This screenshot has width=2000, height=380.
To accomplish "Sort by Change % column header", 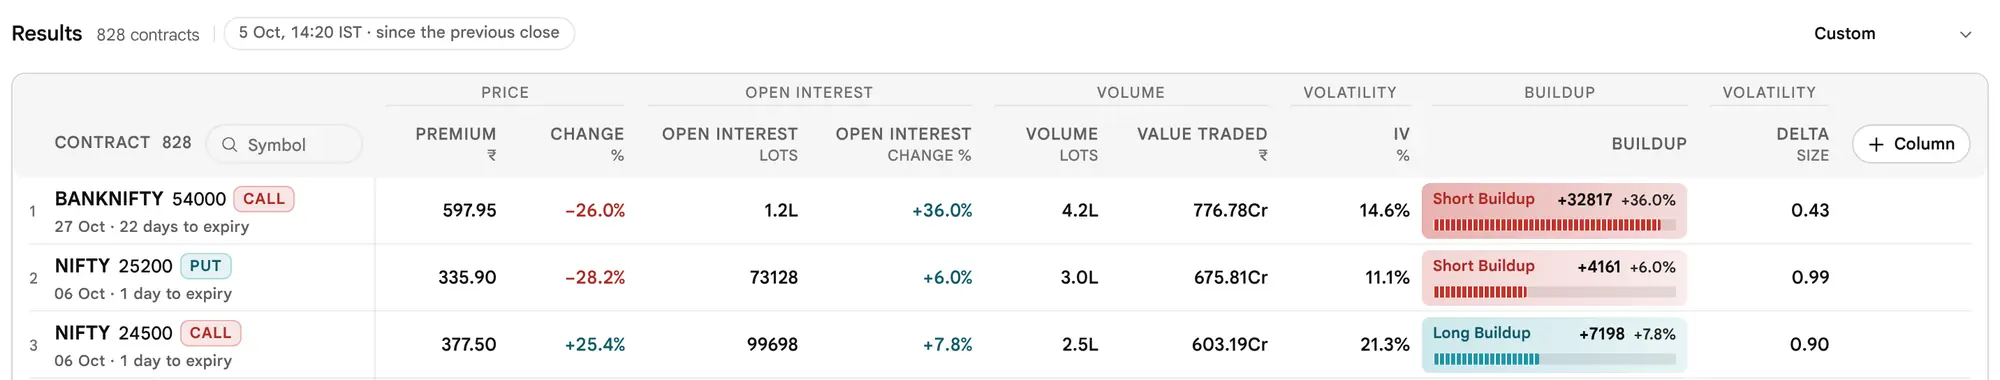I will tap(587, 144).
